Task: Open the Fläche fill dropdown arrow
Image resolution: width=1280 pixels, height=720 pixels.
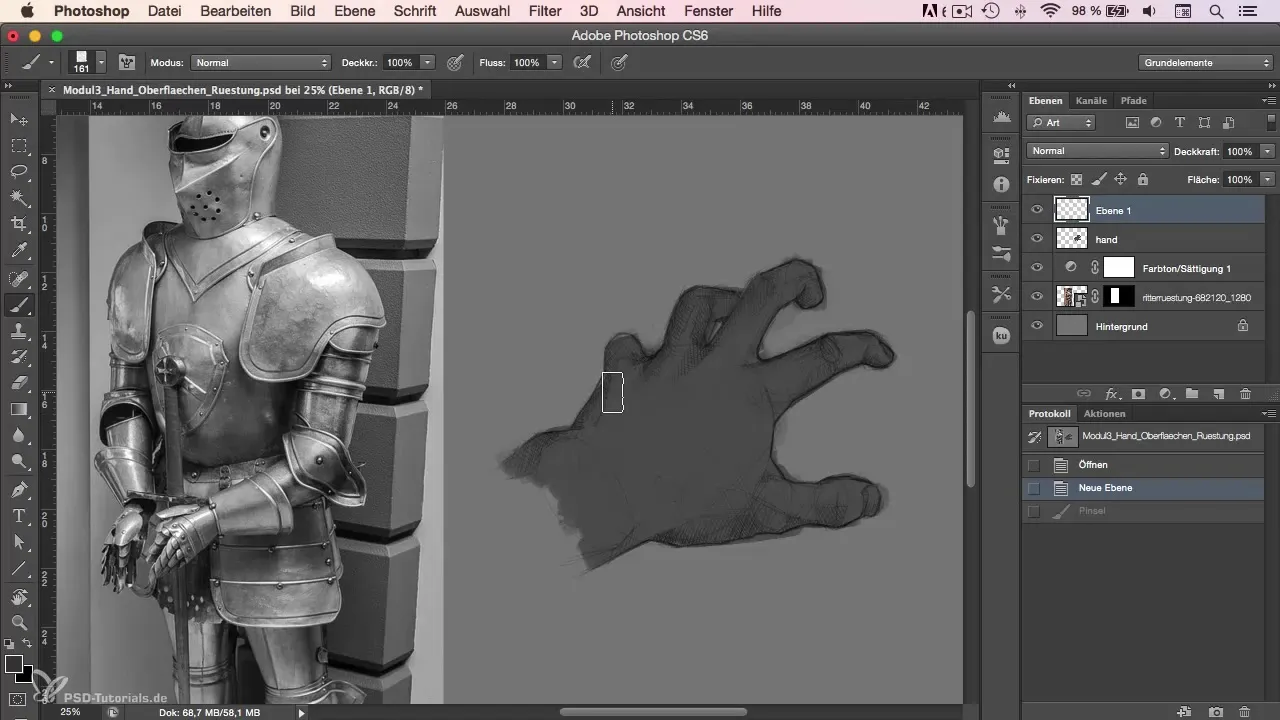Action: pos(1268,179)
